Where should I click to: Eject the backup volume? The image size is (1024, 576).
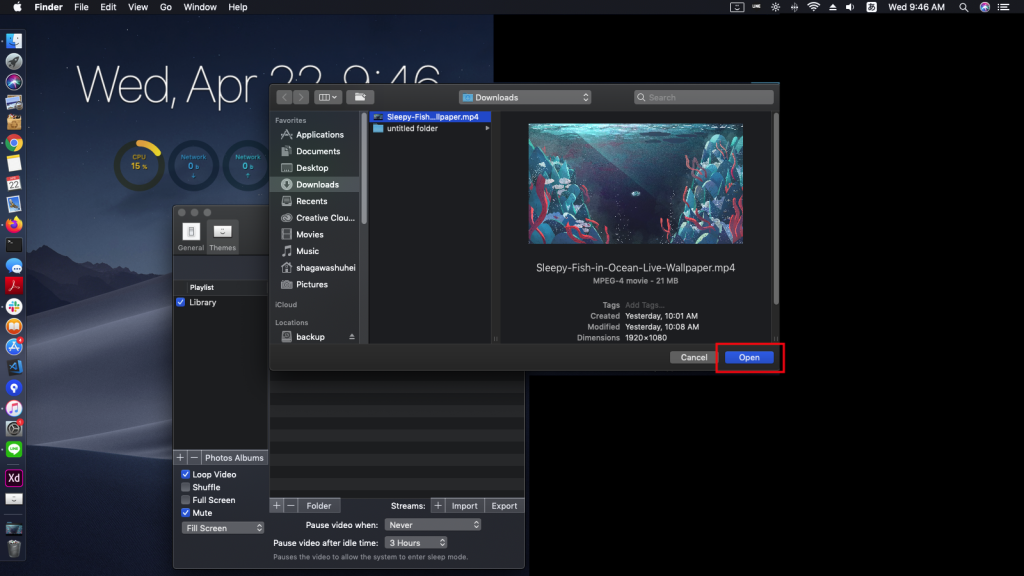[x=351, y=337]
